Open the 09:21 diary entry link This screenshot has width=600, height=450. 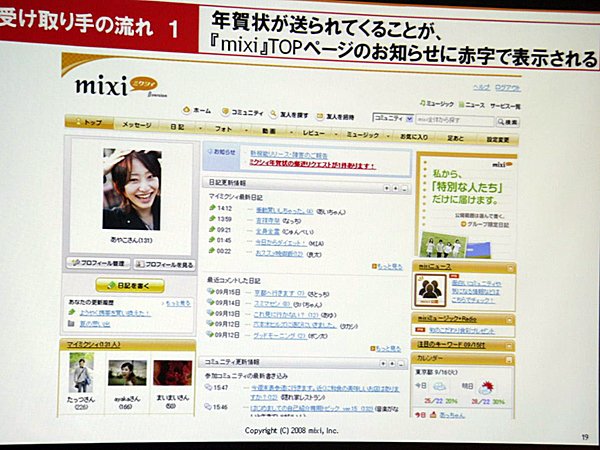pyautogui.click(x=267, y=232)
